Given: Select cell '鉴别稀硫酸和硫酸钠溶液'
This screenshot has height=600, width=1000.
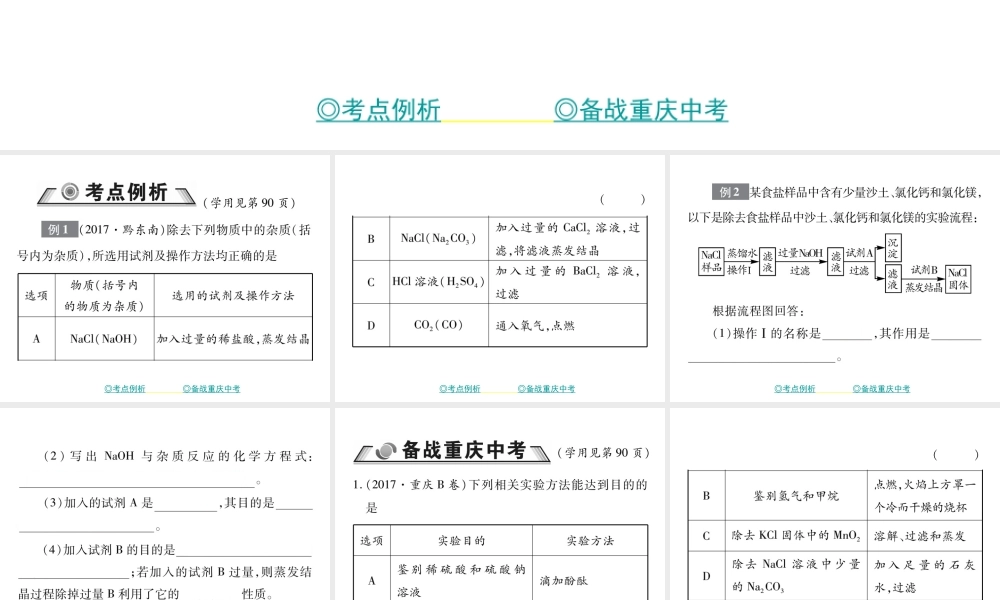Looking at the screenshot, I should (462, 580).
